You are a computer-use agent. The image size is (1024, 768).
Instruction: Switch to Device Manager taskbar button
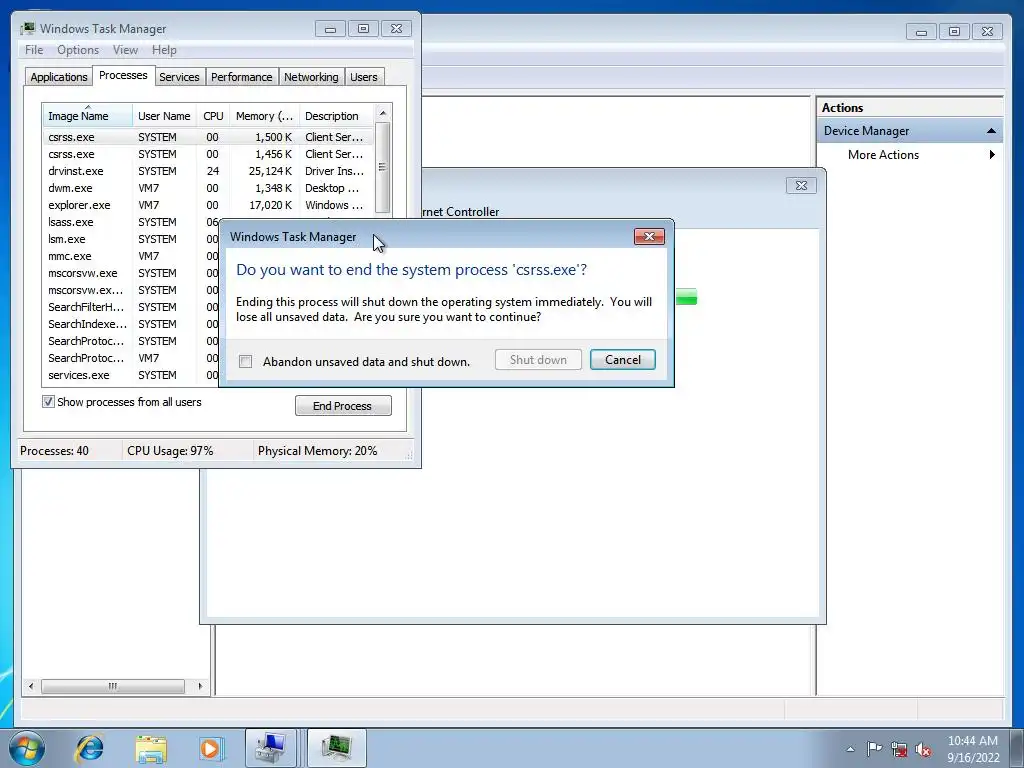tap(271, 748)
